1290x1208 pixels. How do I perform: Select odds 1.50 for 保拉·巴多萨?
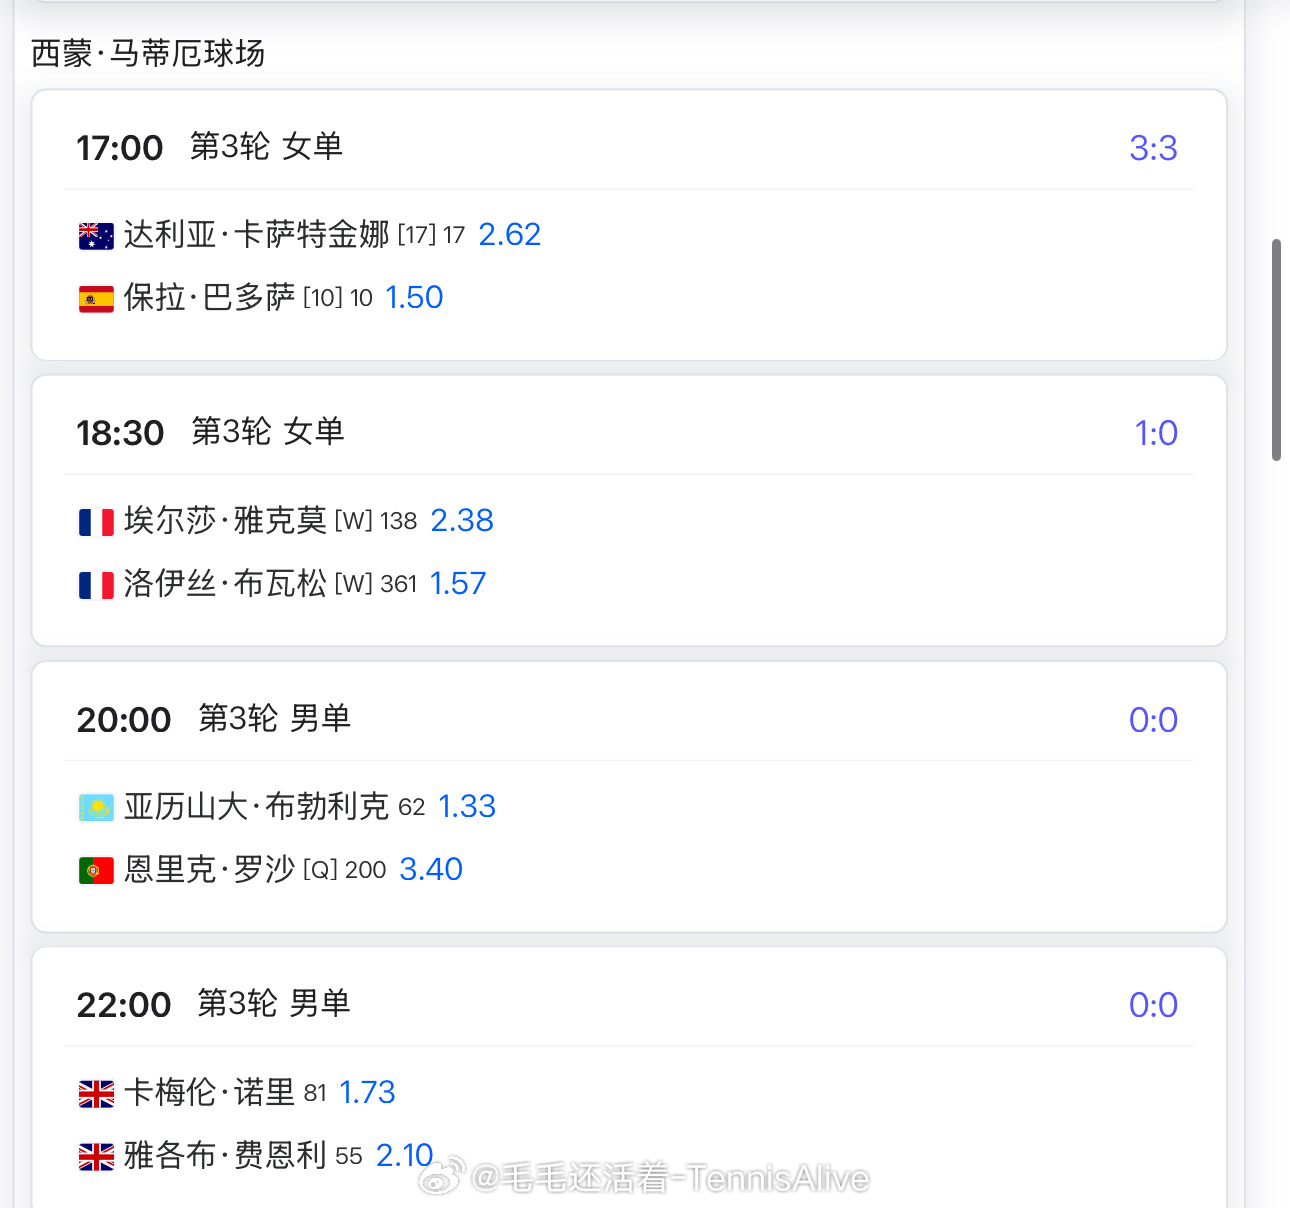pyautogui.click(x=414, y=297)
